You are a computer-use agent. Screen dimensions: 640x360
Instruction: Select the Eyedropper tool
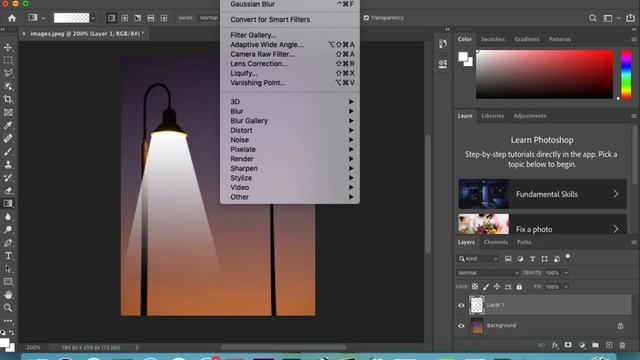[8, 125]
